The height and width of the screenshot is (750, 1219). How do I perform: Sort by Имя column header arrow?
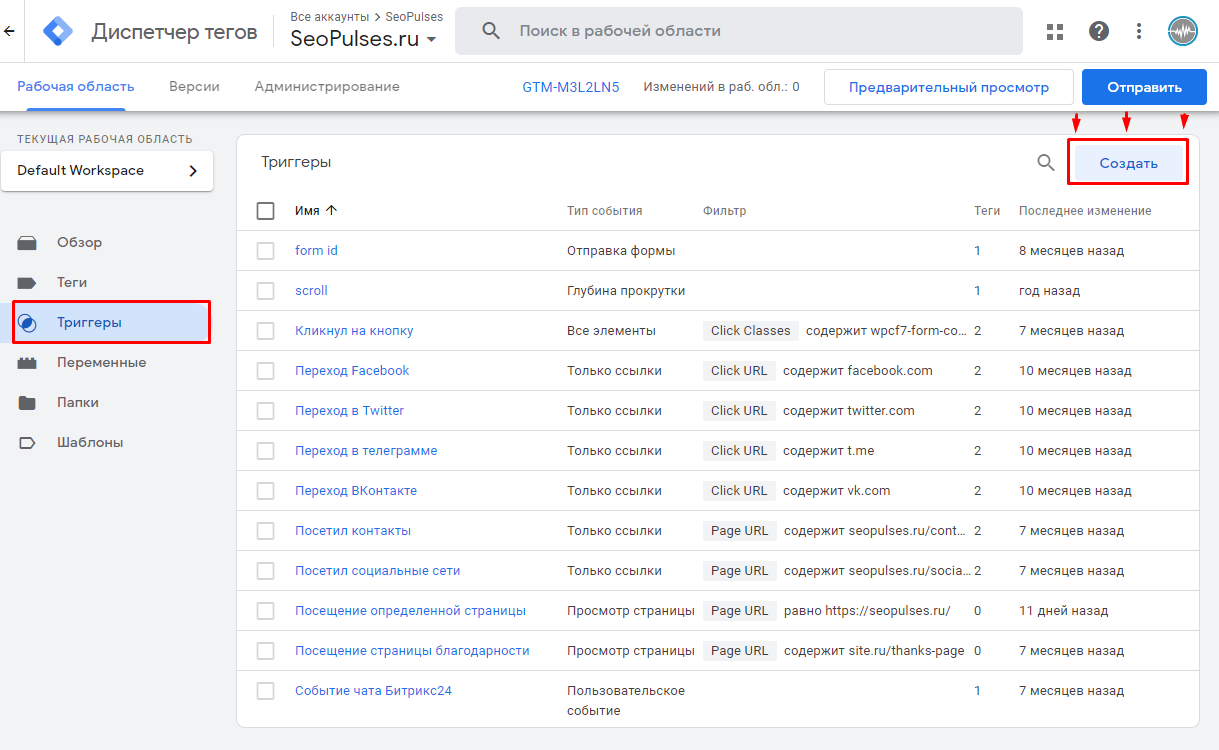(x=332, y=211)
